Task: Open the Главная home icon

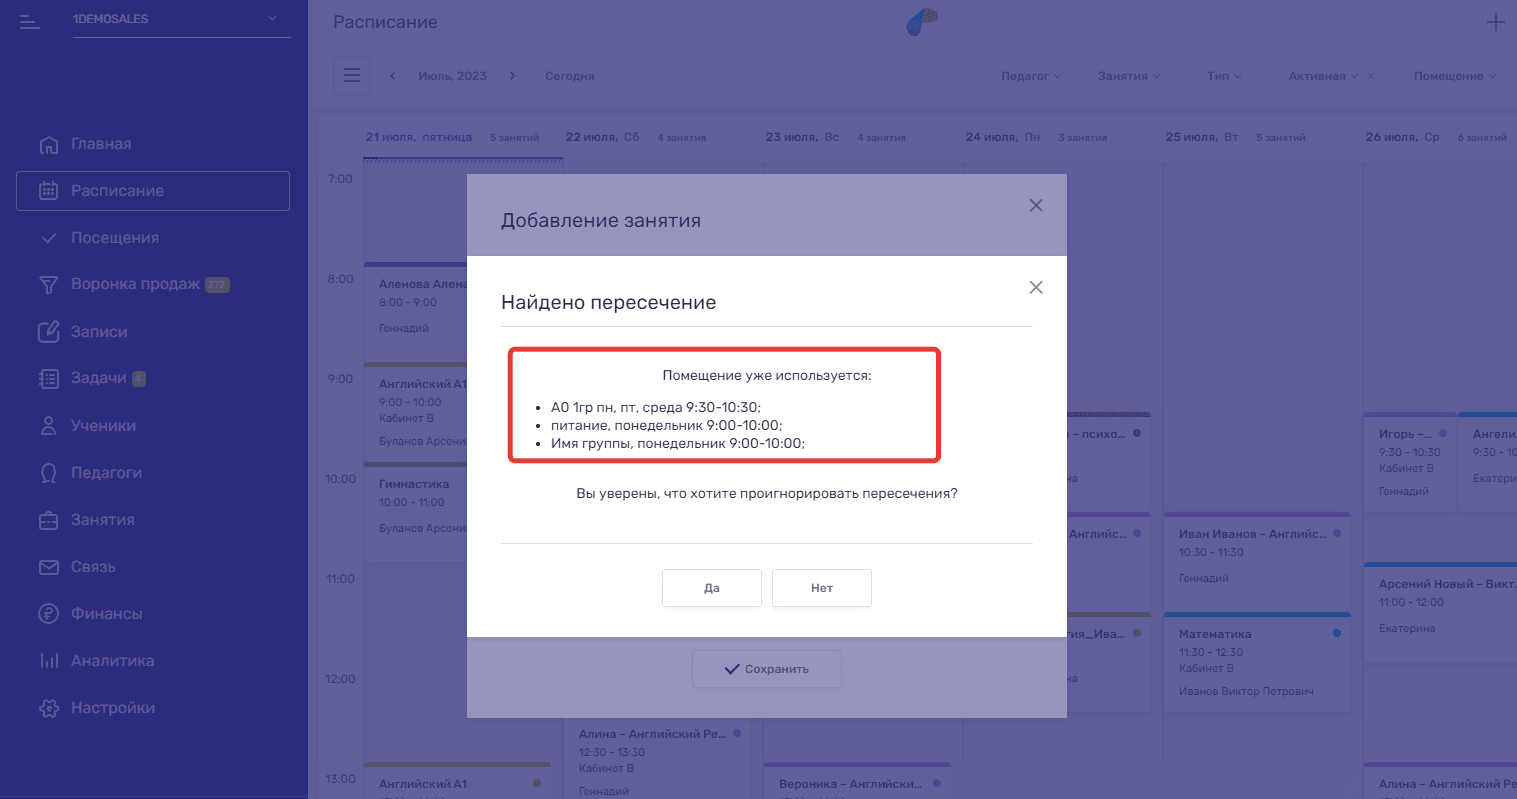Action: [x=48, y=145]
